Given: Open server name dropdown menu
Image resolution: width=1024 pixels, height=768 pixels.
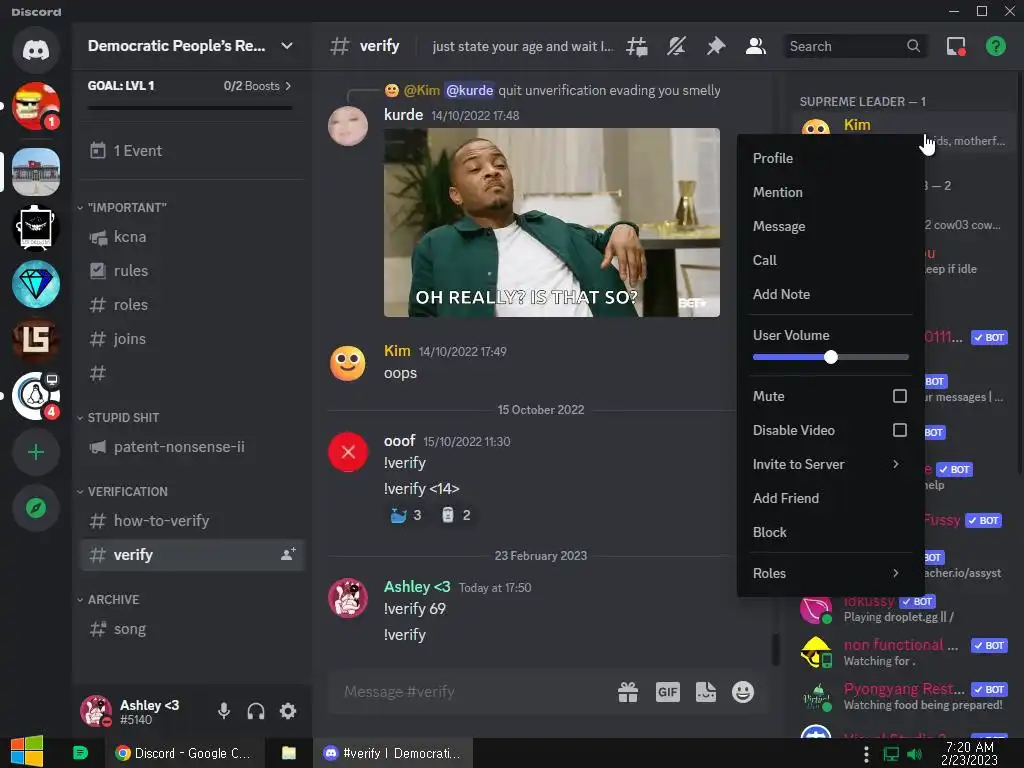Looking at the screenshot, I should [x=287, y=46].
